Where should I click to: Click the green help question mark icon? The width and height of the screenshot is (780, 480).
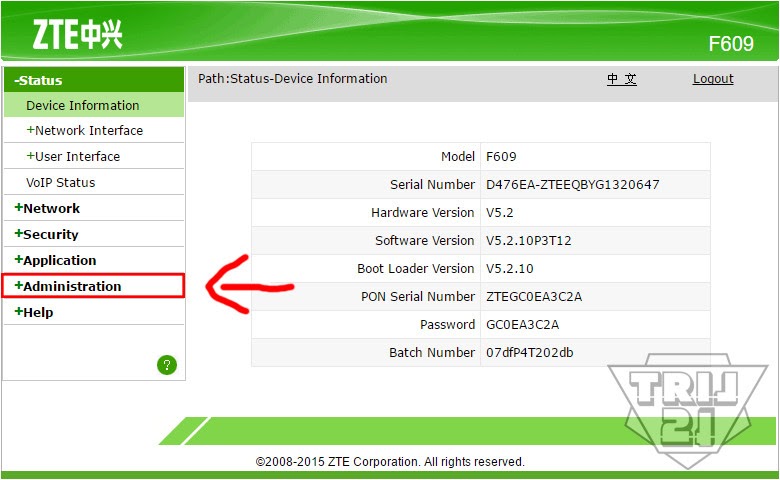pyautogui.click(x=167, y=365)
